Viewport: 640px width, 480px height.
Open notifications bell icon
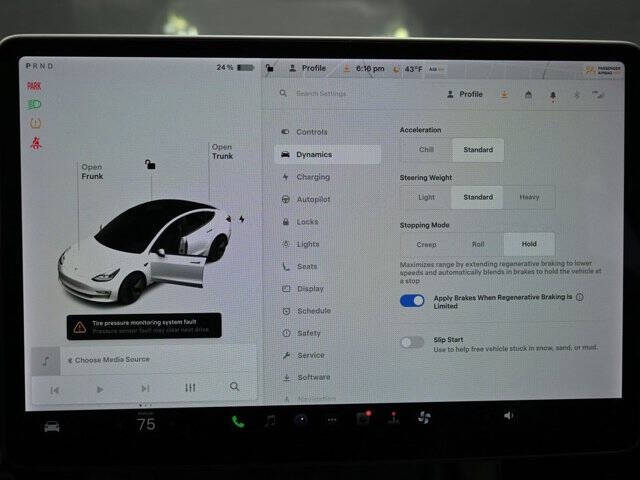pos(553,96)
